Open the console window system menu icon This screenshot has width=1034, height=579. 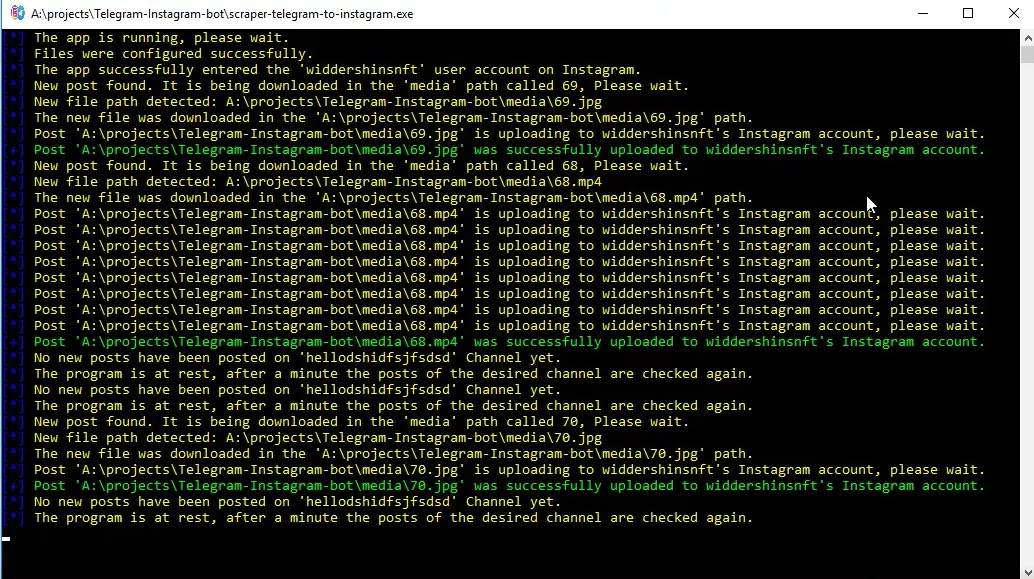(x=17, y=13)
